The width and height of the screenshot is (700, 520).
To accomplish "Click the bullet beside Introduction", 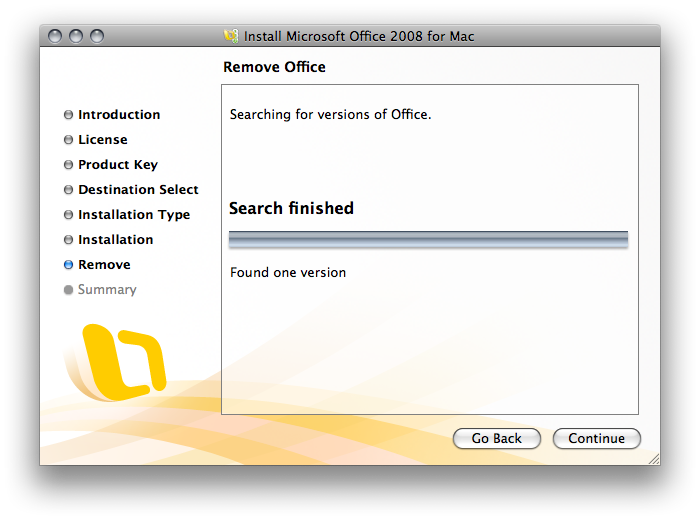I will [68, 115].
